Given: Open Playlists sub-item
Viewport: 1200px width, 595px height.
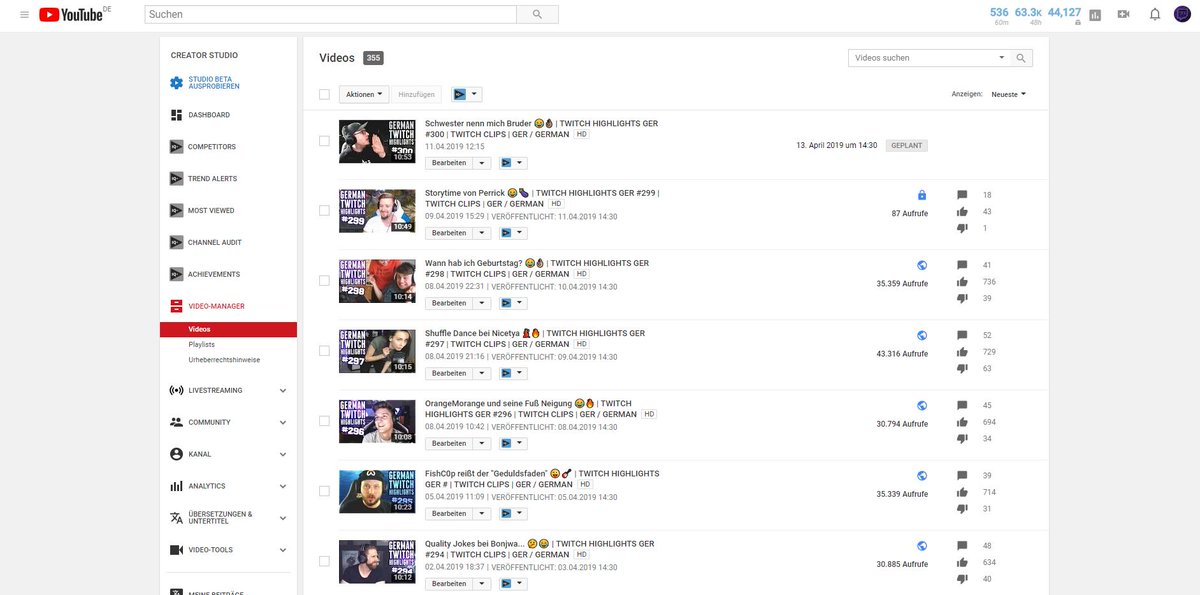Looking at the screenshot, I should click(201, 344).
